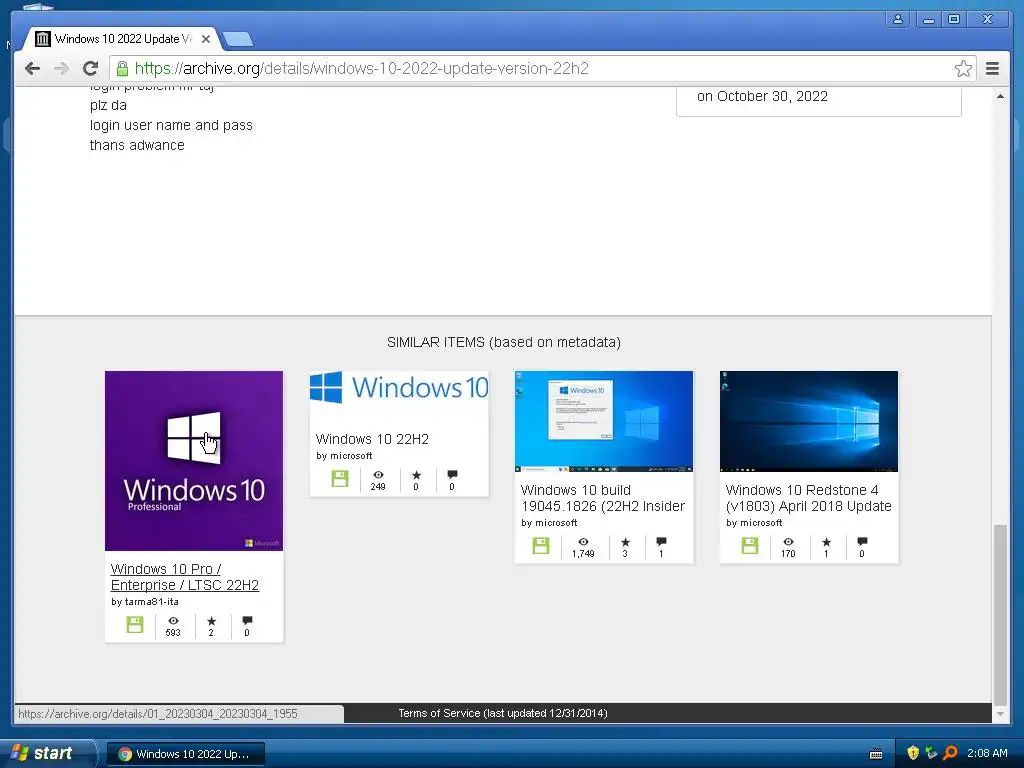Open the Windows 10 22H2 title link
This screenshot has height=768, width=1024.
click(x=372, y=439)
